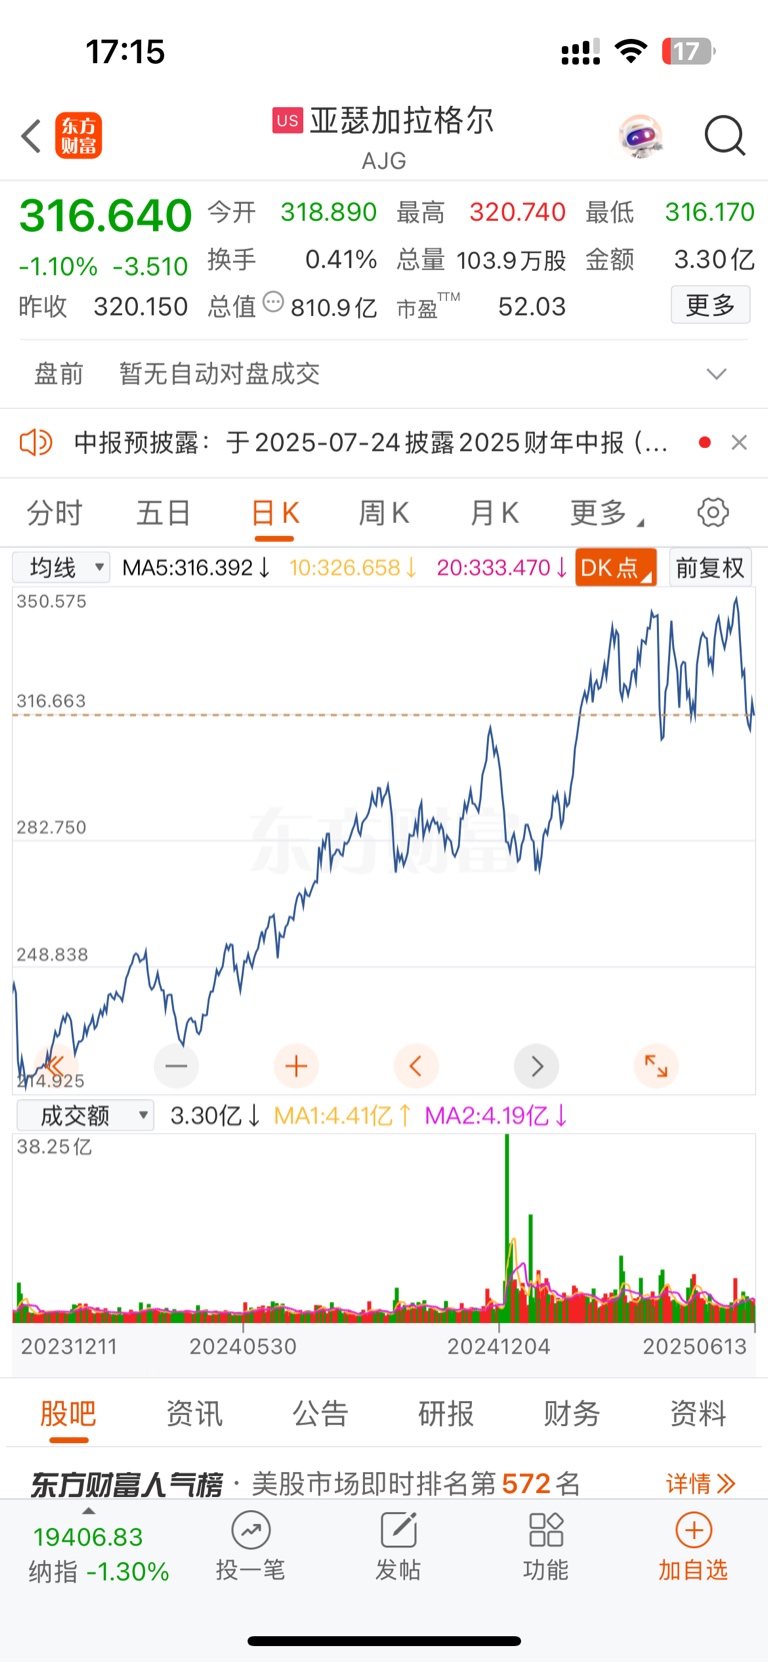The image size is (768, 1663).
Task: Toggle the DK点 indicator
Action: [x=615, y=568]
